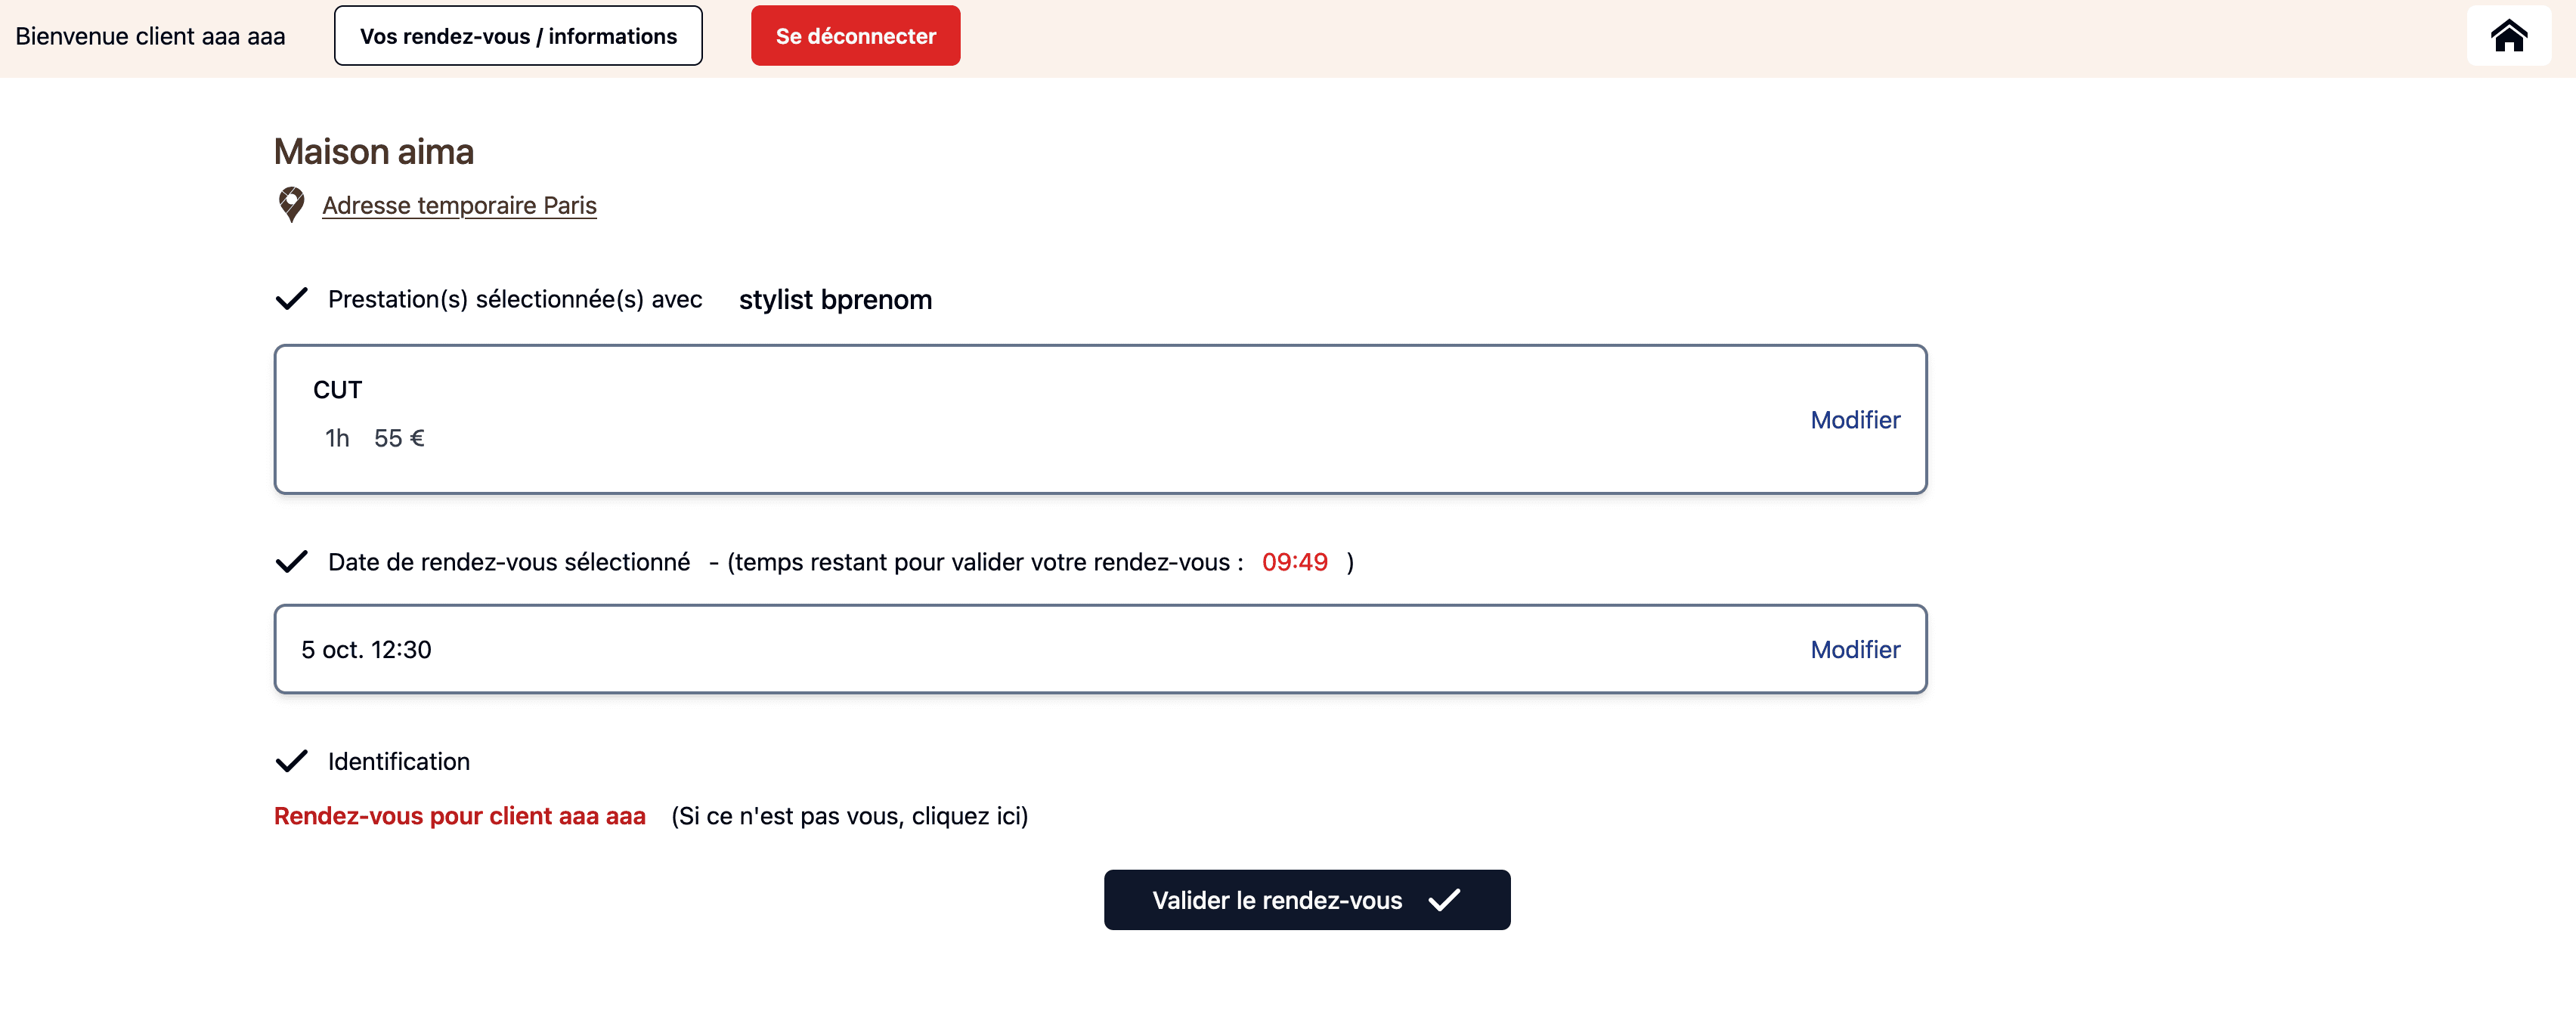Click checkmark beside Prestation(s) sélectionnée(s)
Image resolution: width=2576 pixels, height=1014 pixels.
click(x=291, y=299)
